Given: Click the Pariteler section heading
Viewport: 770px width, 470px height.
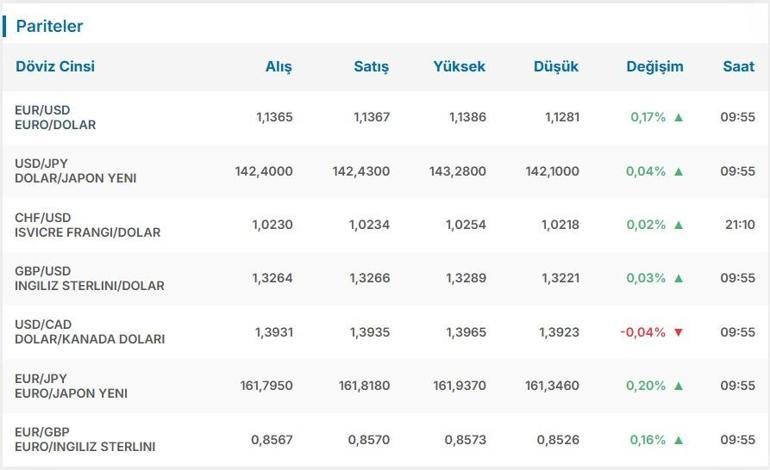Looking at the screenshot, I should pos(49,26).
